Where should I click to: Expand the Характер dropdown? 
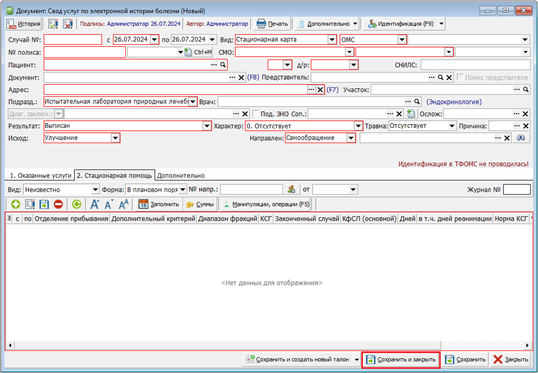click(x=358, y=126)
